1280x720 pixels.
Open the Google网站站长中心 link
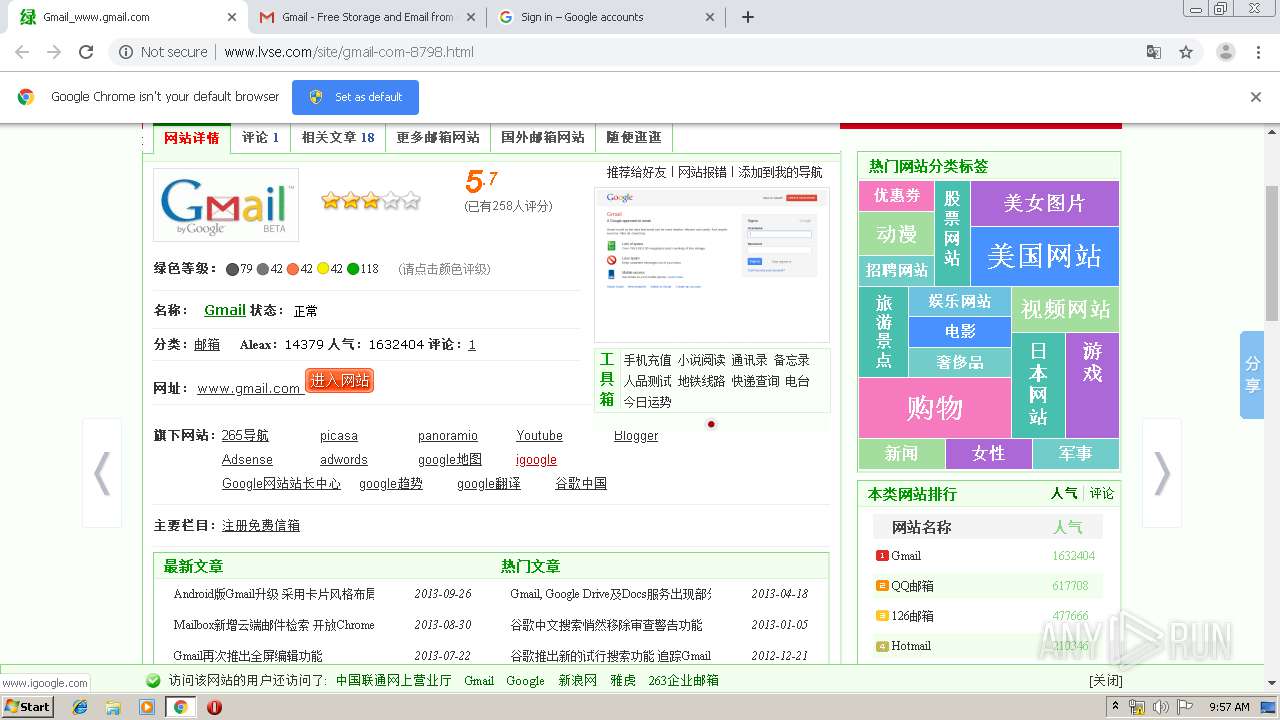281,484
